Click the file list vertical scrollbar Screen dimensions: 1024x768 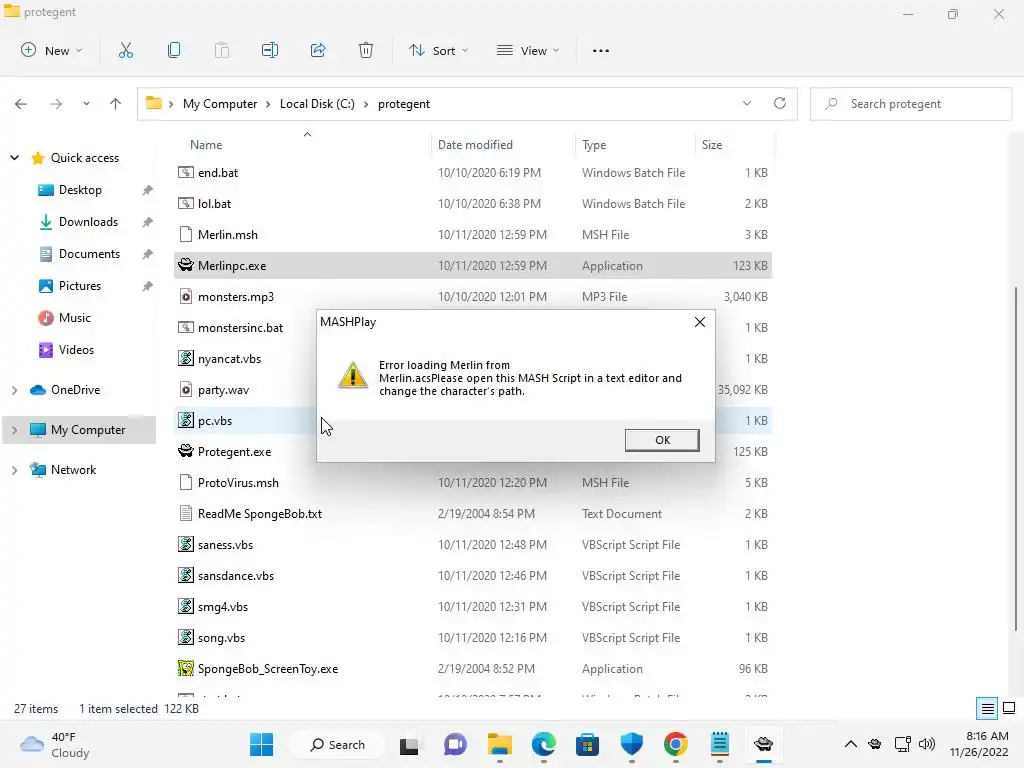(x=1016, y=457)
